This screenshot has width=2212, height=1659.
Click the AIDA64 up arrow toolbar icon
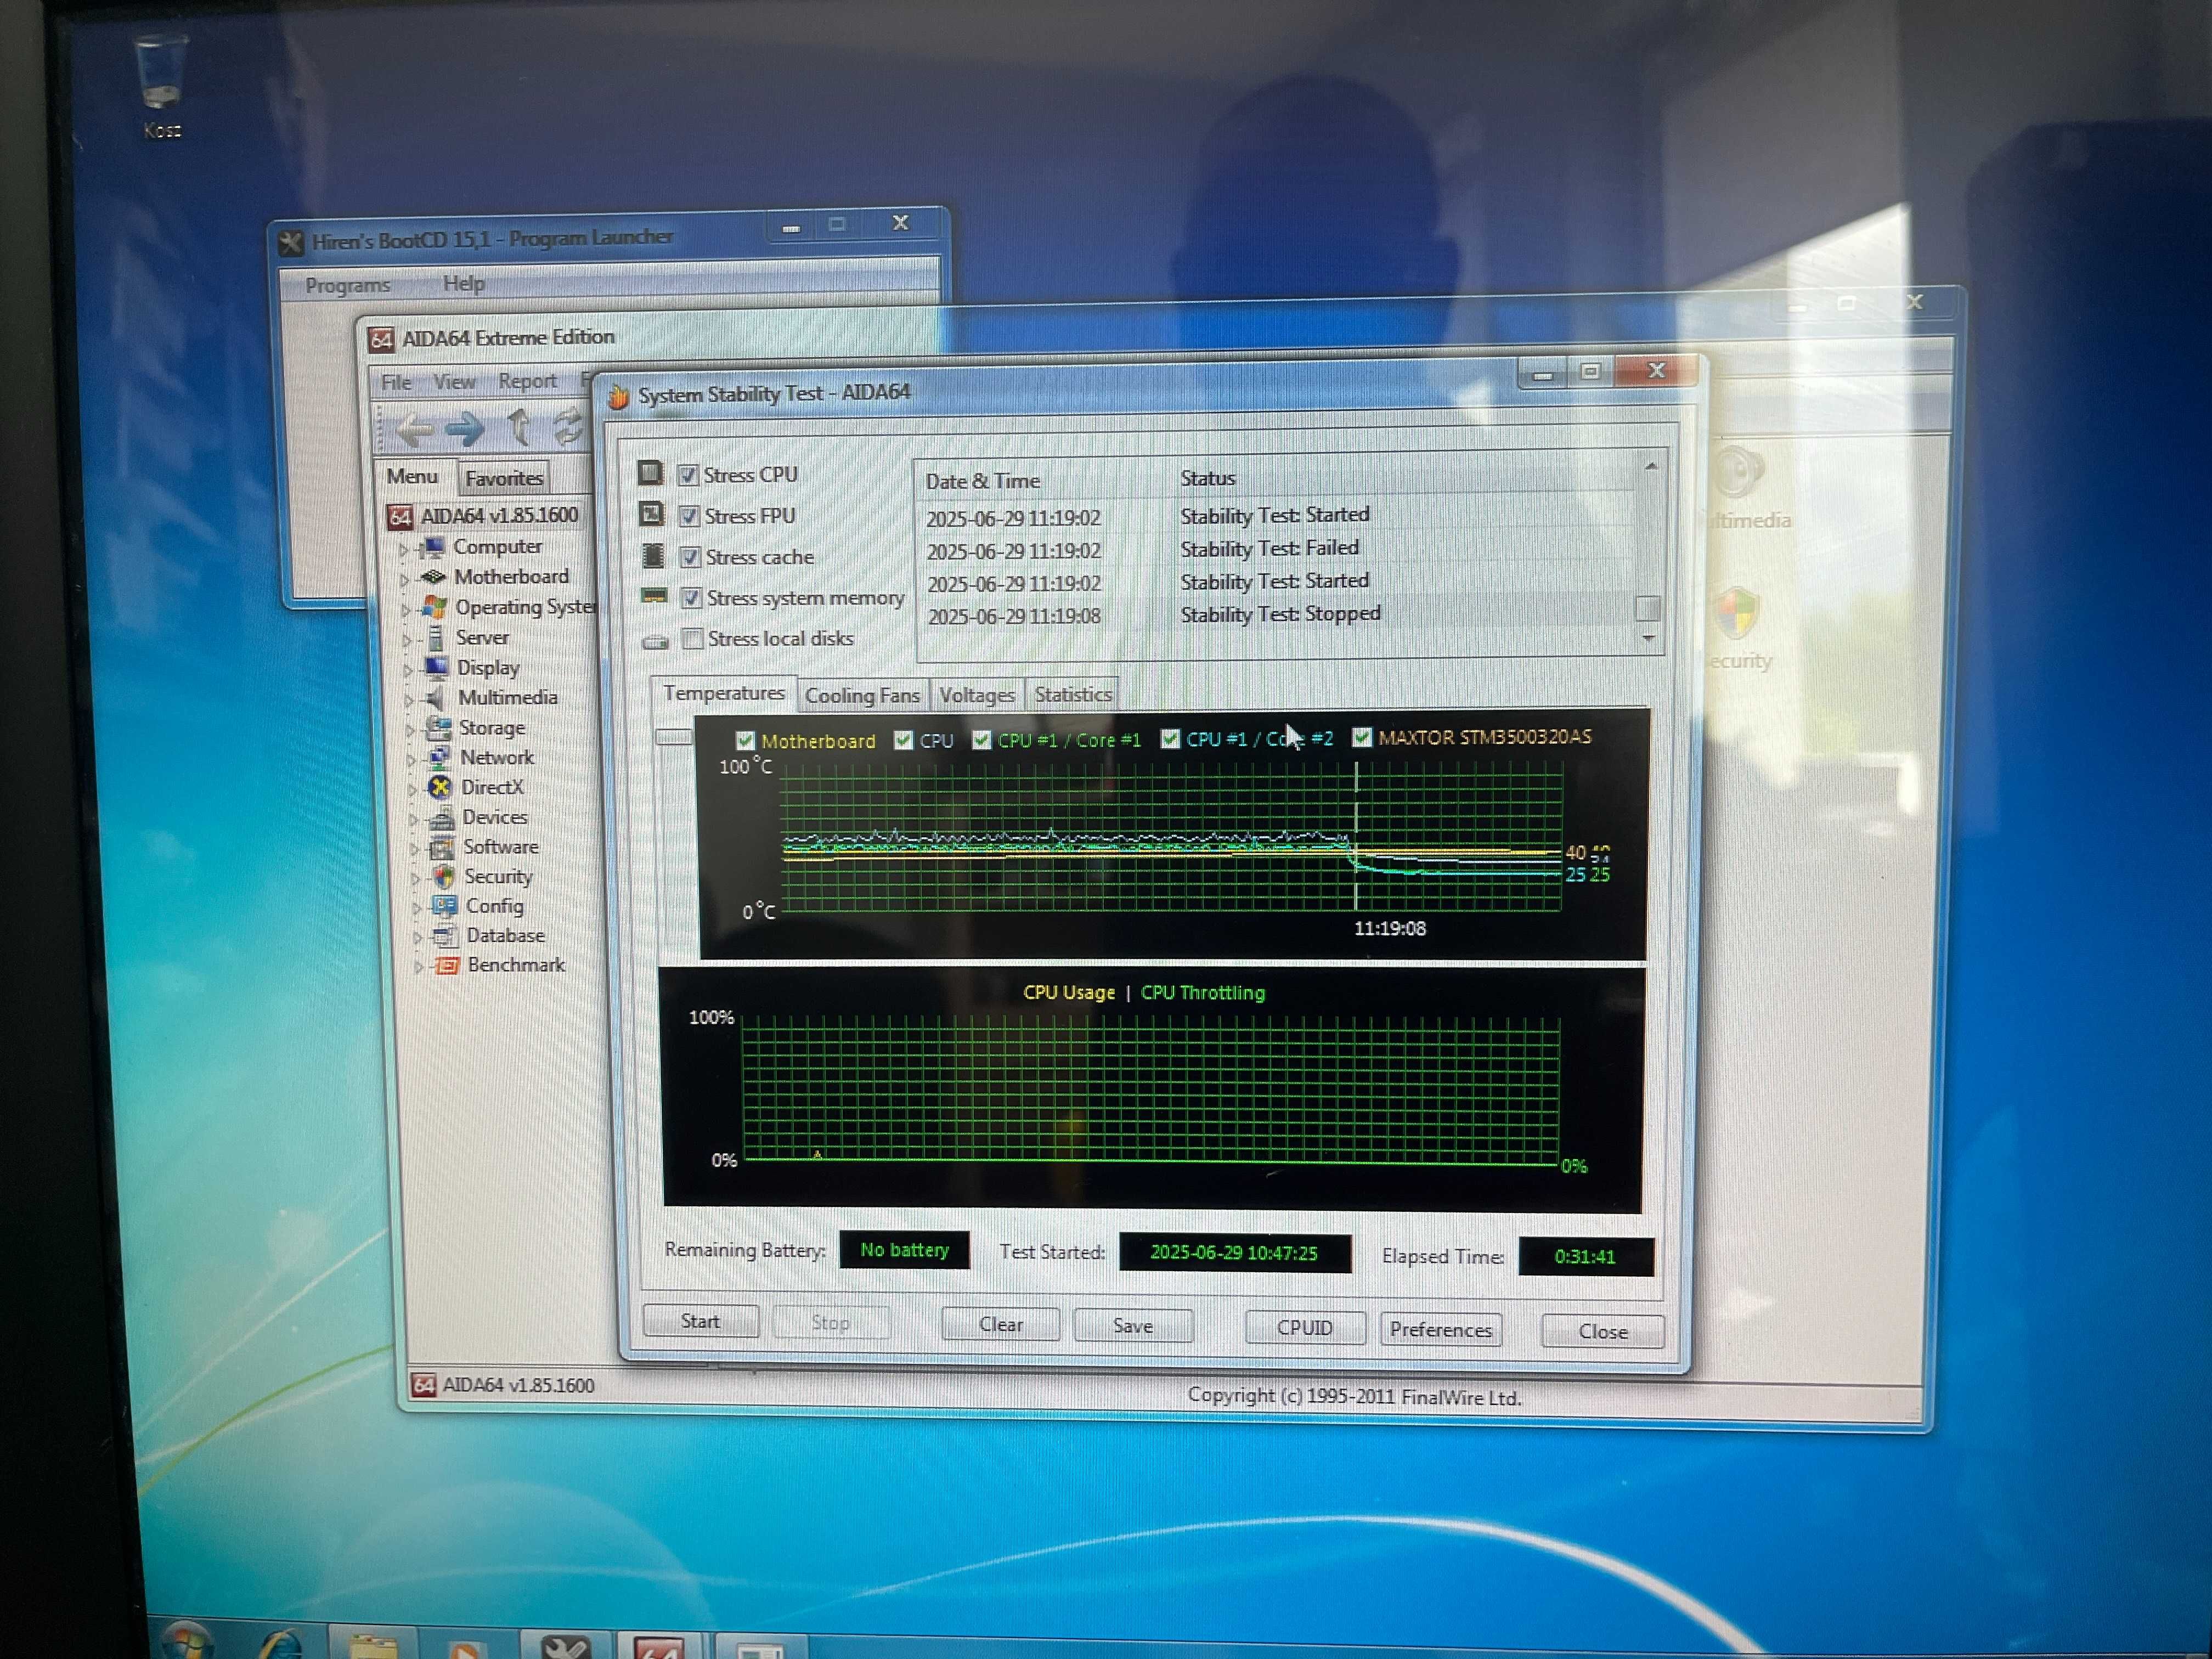tap(519, 427)
